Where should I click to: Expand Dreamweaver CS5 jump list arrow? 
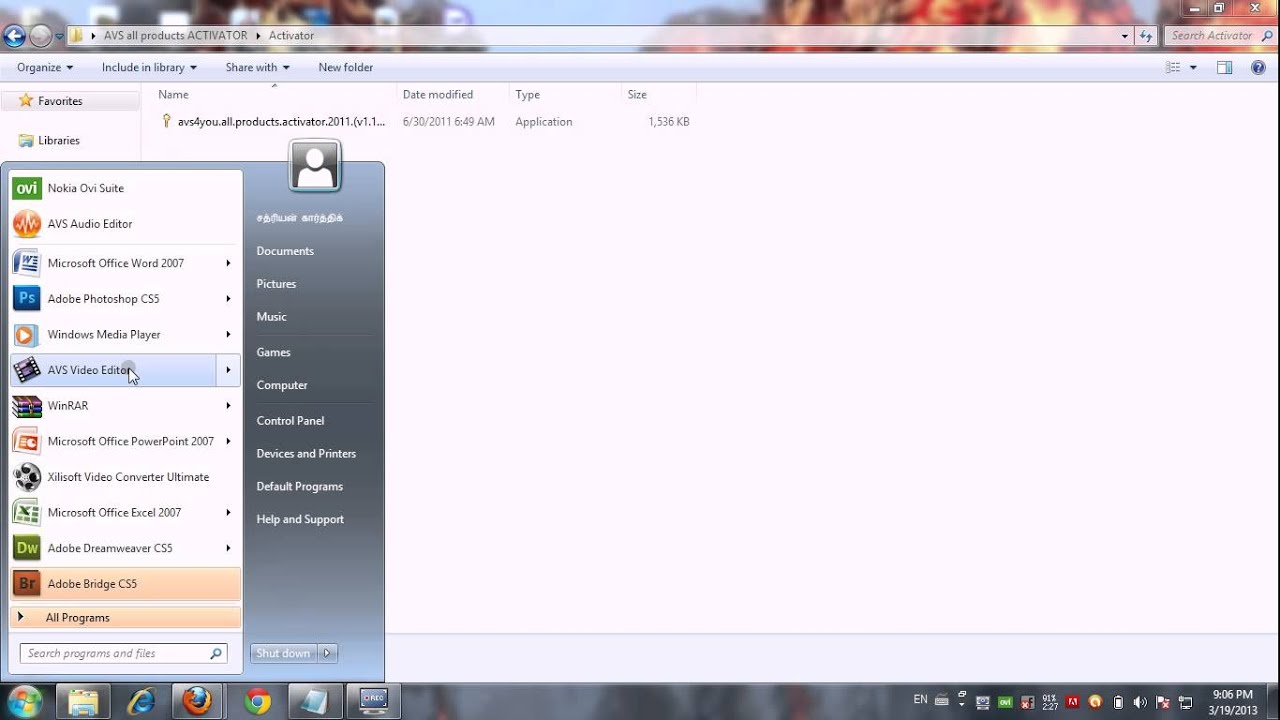pyautogui.click(x=228, y=548)
